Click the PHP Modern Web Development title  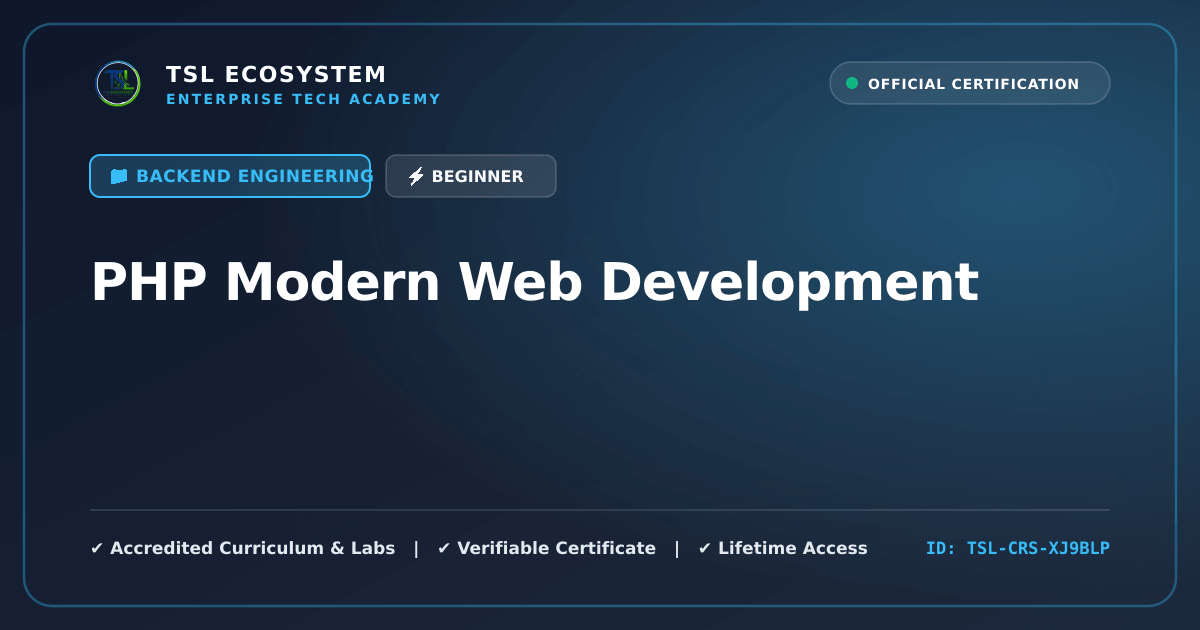tap(535, 283)
